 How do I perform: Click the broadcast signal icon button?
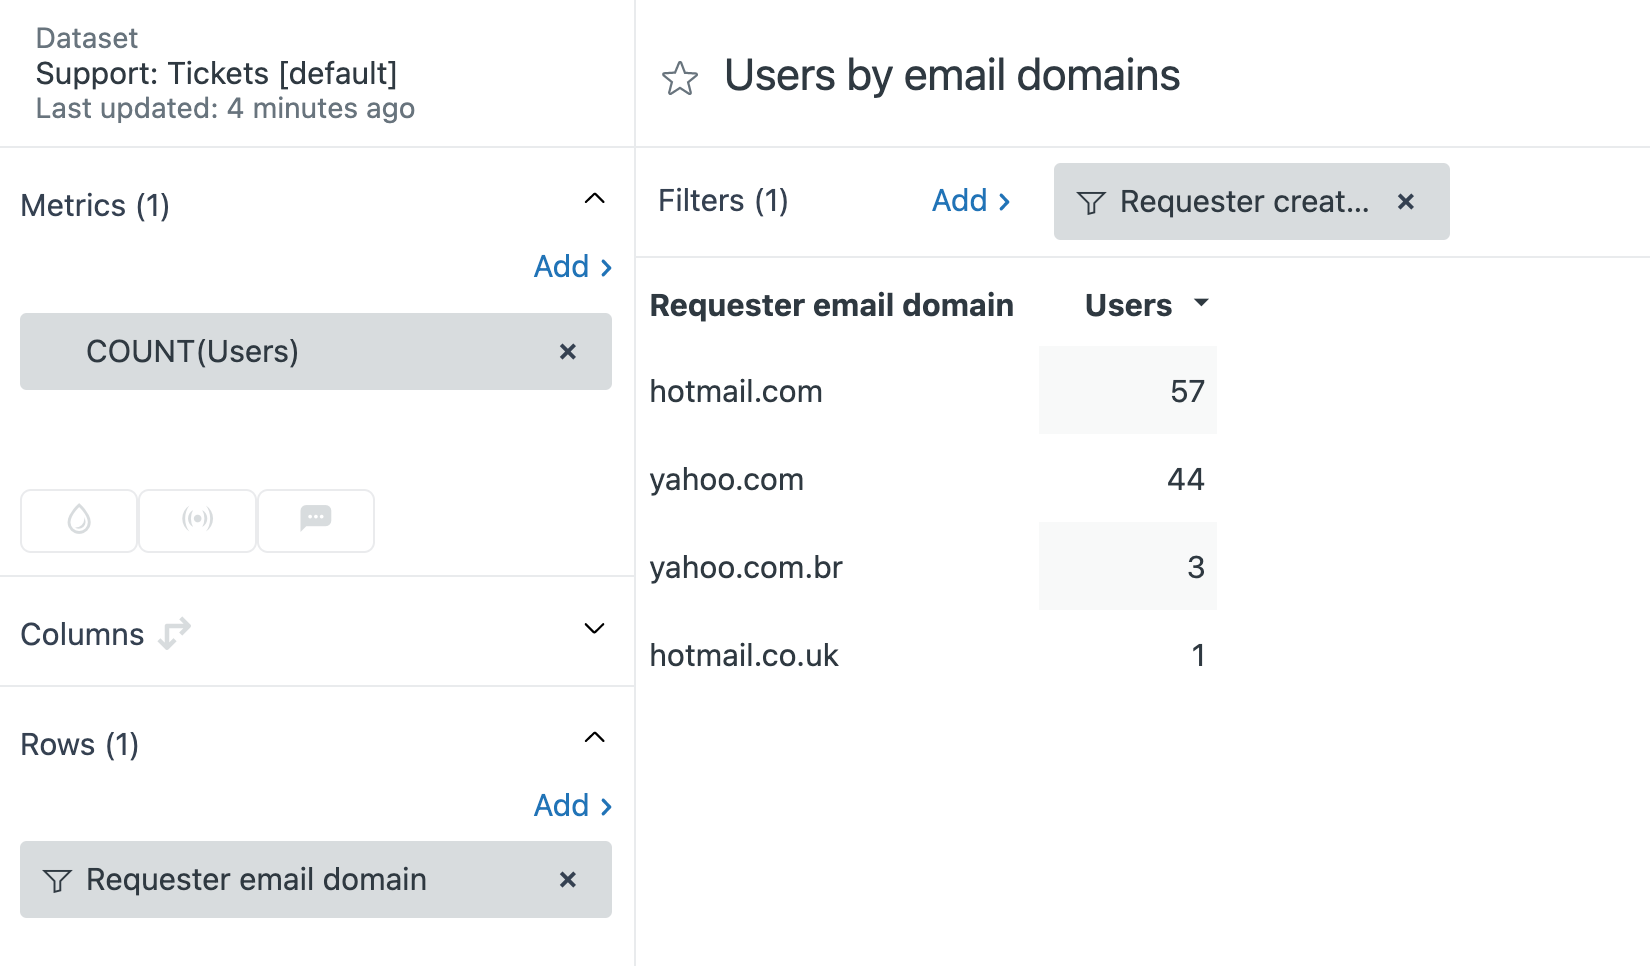click(197, 520)
